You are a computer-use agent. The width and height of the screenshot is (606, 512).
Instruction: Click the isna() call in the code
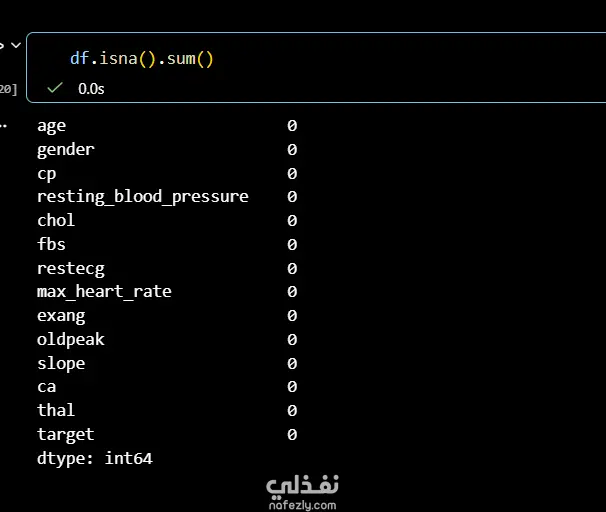coord(128,59)
